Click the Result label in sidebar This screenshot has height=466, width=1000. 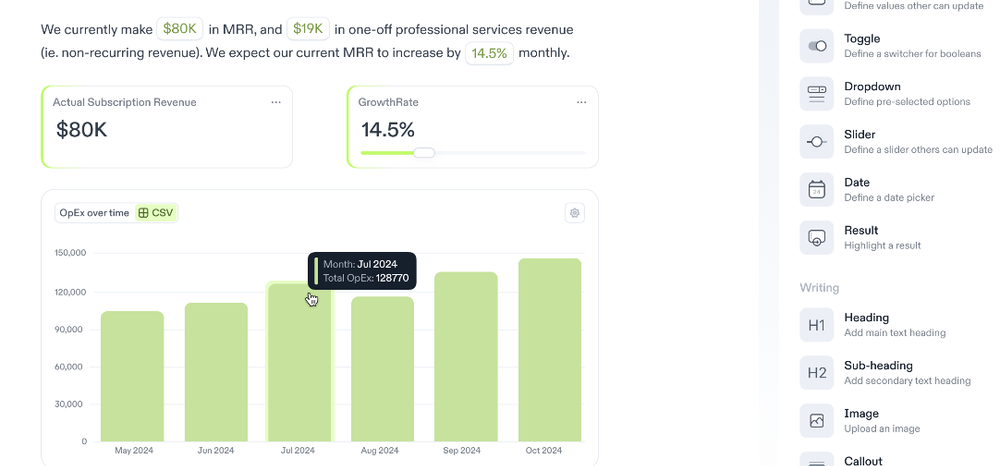point(861,230)
